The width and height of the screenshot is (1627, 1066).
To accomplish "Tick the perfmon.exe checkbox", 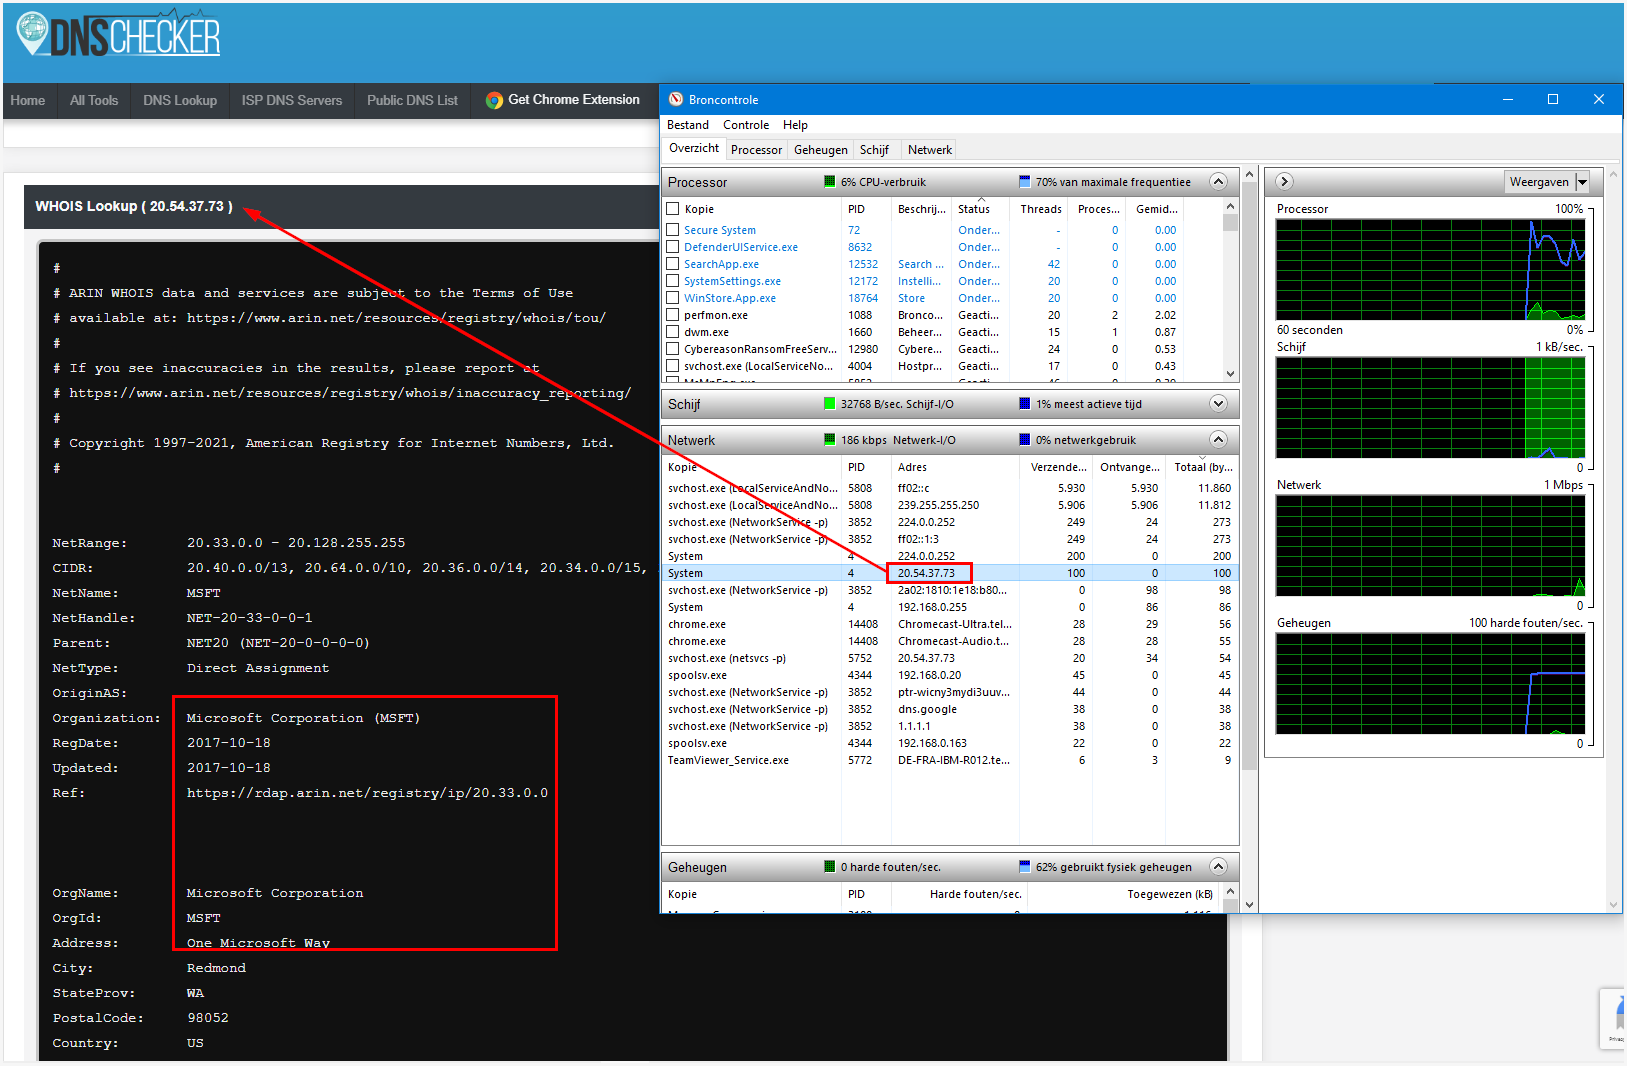I will (x=673, y=315).
